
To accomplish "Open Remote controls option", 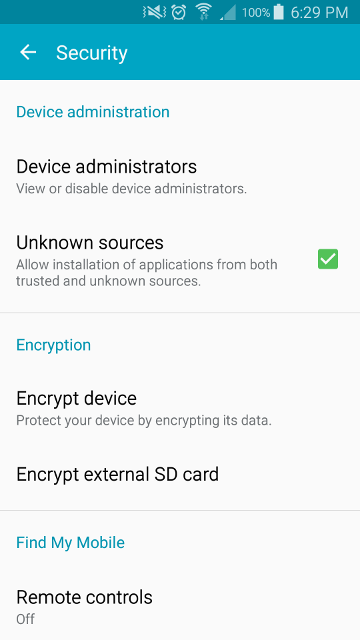I will (180, 607).
